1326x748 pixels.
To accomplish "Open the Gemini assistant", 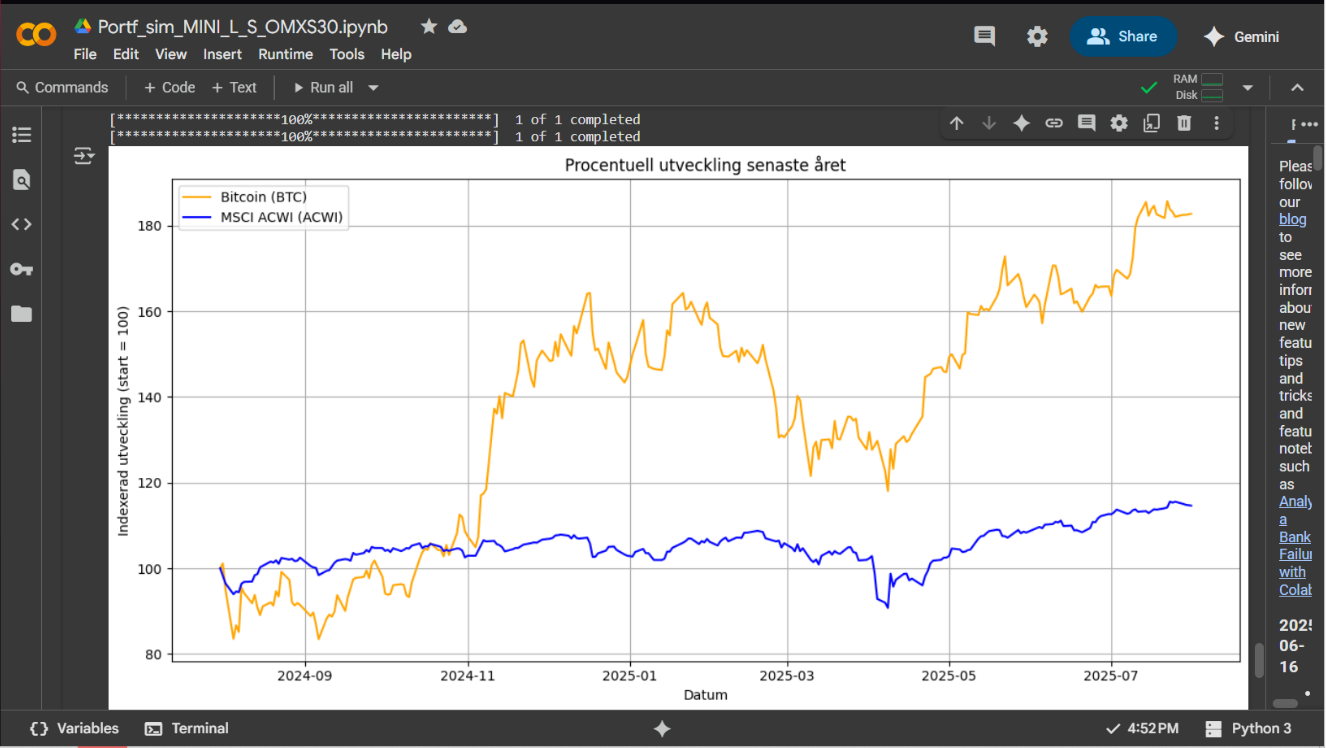I will coord(1242,37).
